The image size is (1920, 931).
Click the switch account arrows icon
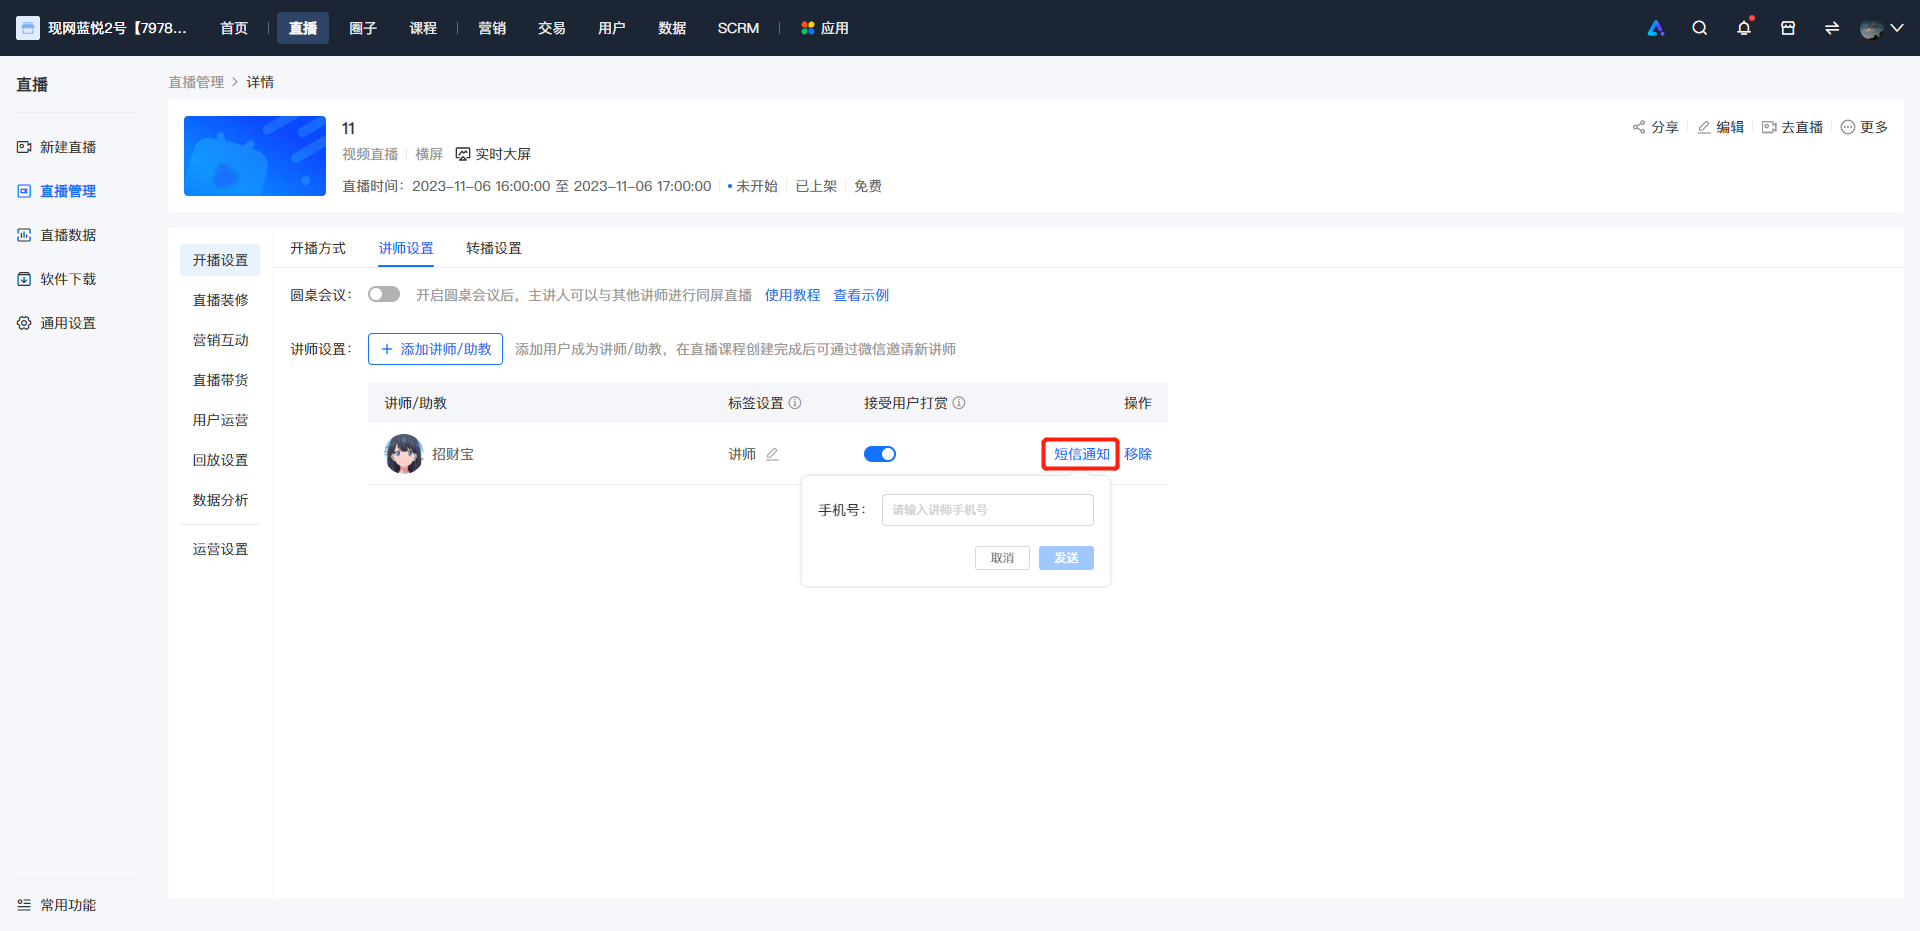(1832, 28)
